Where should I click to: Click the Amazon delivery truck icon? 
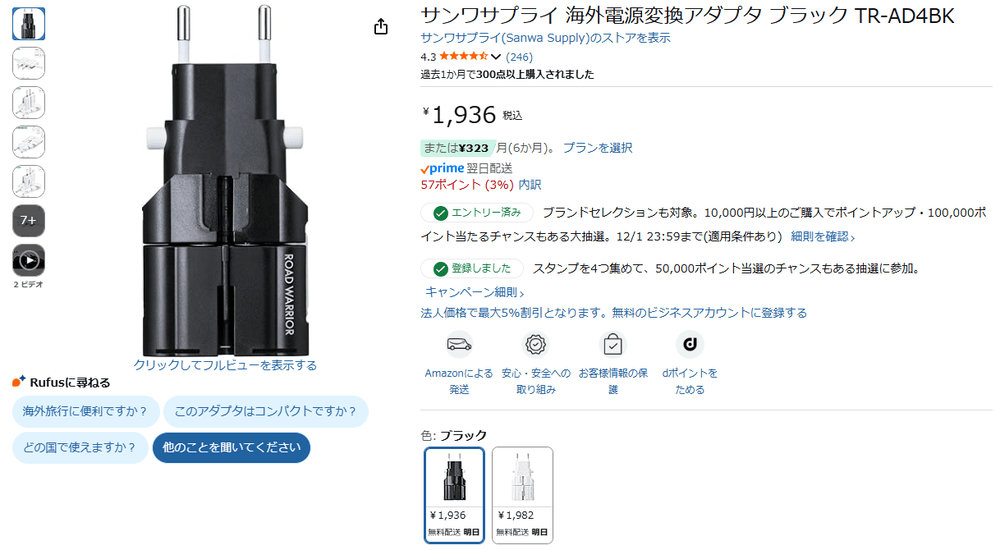(459, 345)
